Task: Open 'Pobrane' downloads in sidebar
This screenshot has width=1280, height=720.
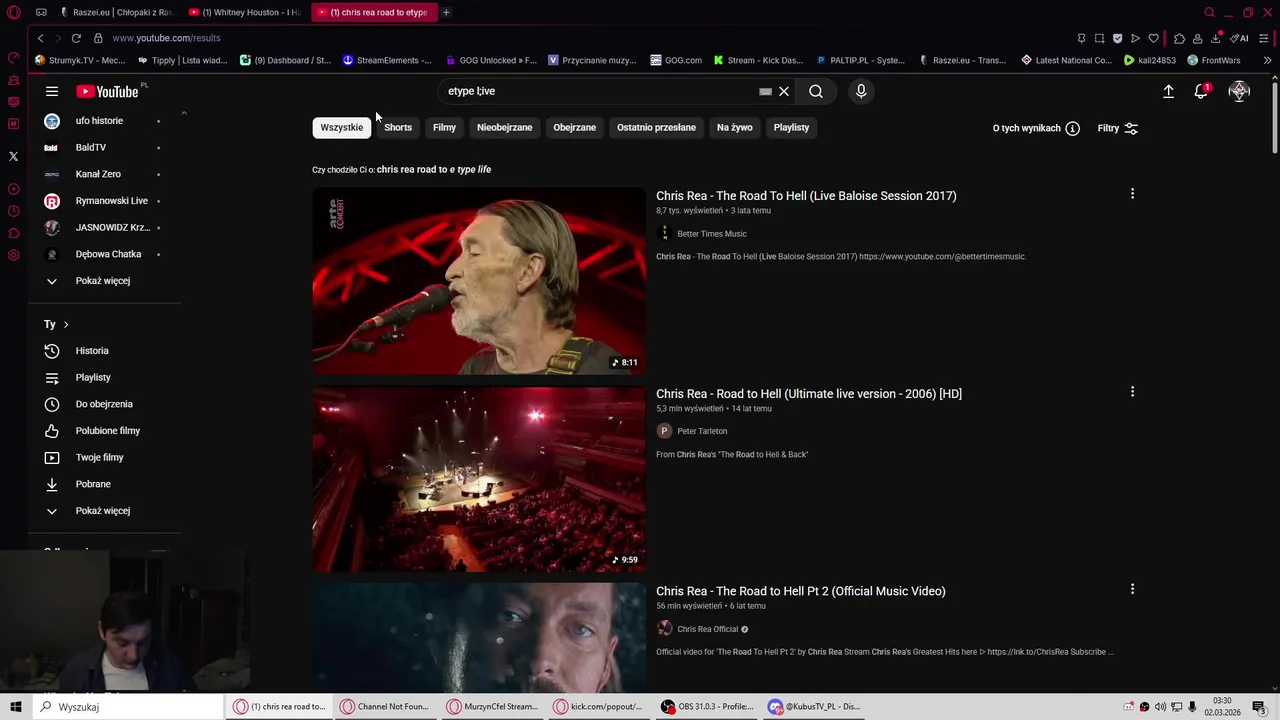Action: pyautogui.click(x=93, y=484)
